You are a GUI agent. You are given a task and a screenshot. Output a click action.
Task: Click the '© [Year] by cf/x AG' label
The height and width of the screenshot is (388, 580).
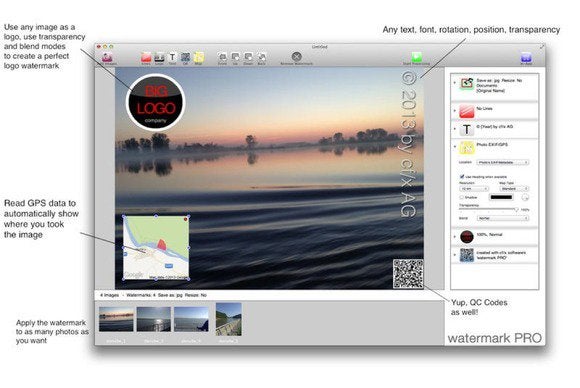[x=495, y=126]
